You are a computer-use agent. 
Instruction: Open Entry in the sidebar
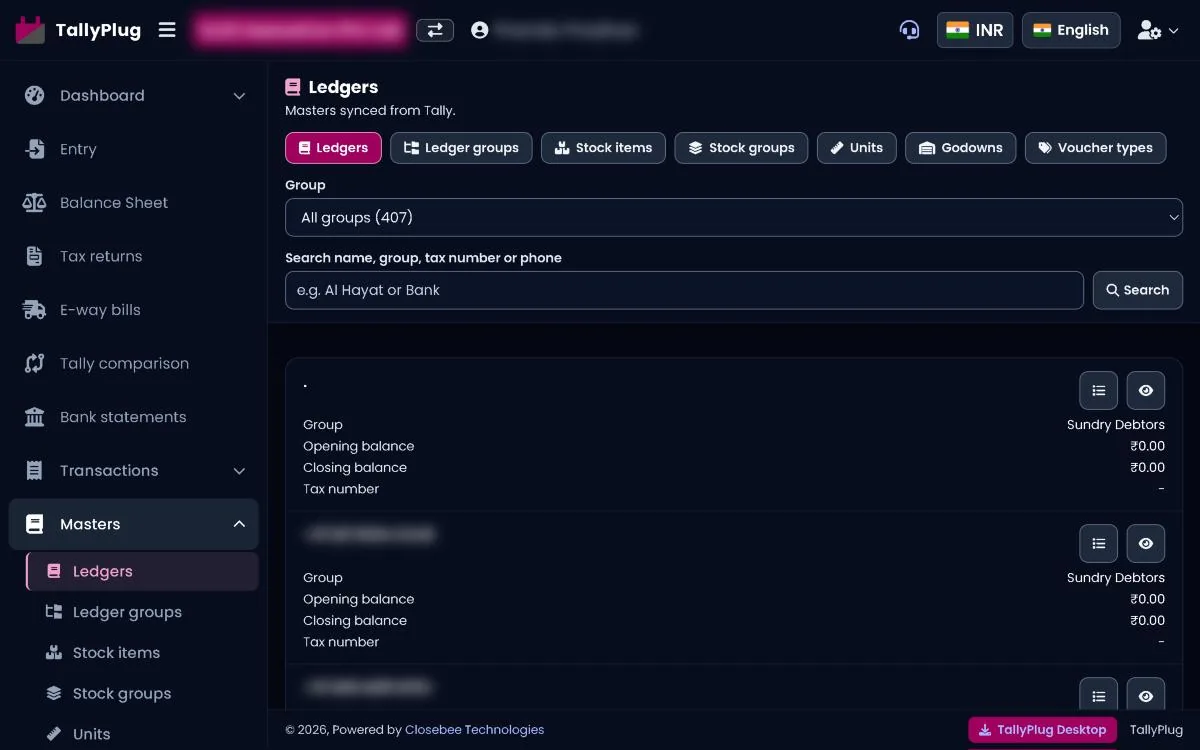click(134, 149)
